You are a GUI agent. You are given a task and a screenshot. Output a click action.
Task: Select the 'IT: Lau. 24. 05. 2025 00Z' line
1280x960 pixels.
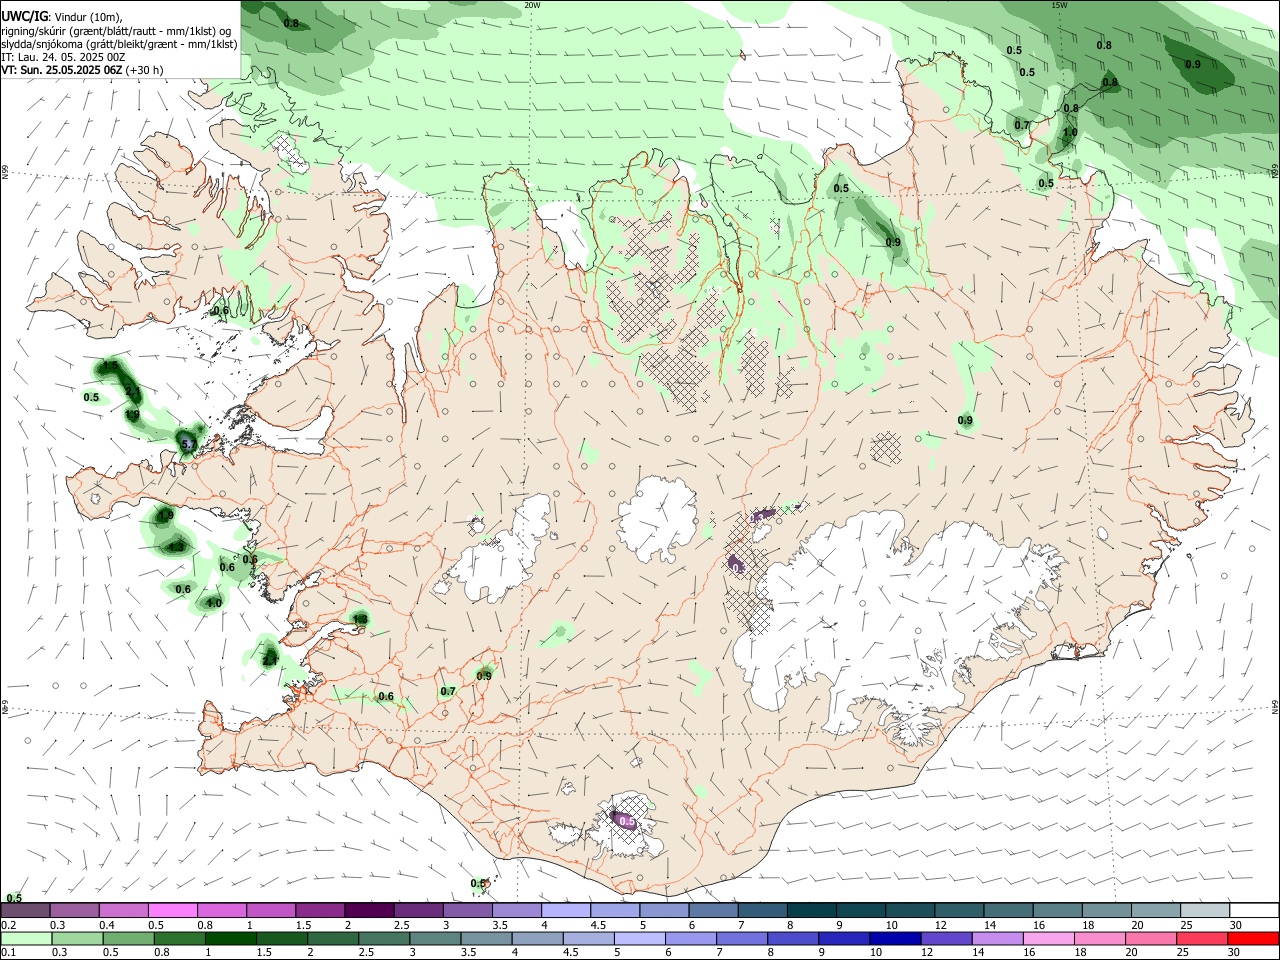(63, 57)
